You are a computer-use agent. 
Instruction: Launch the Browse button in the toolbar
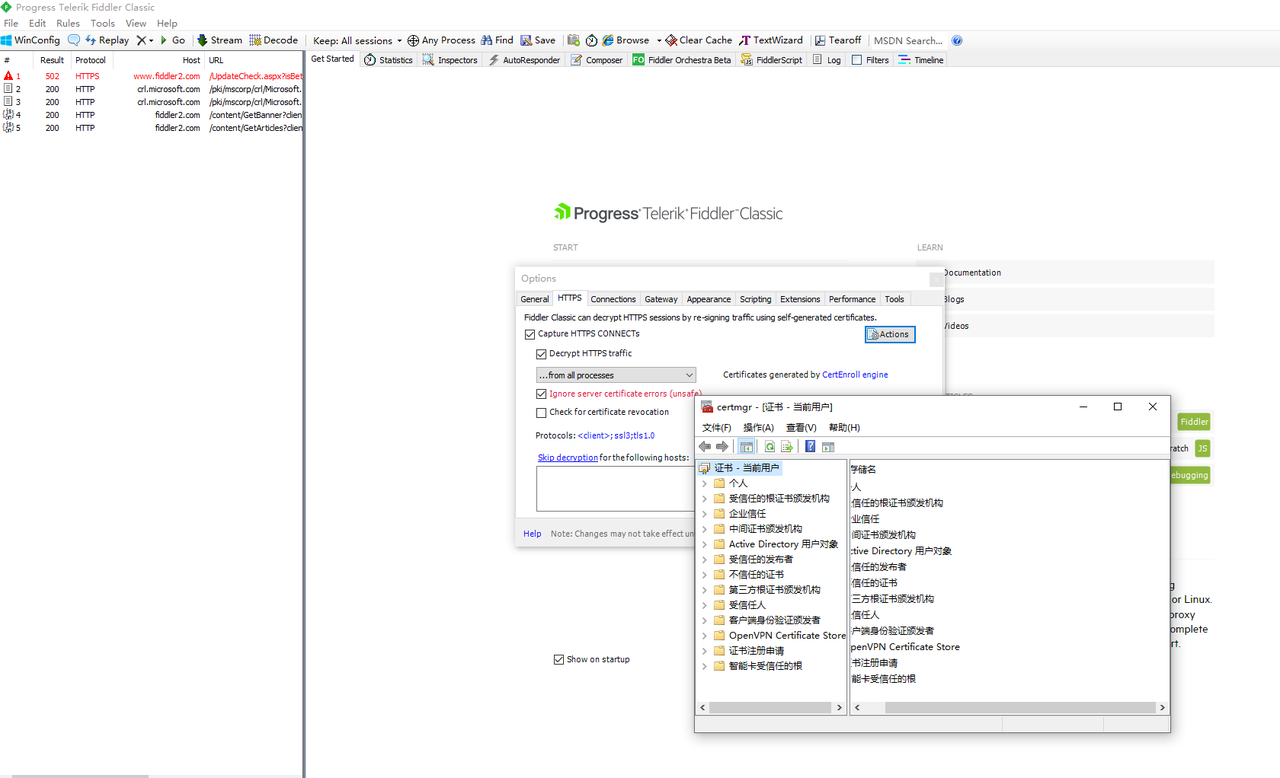point(626,41)
